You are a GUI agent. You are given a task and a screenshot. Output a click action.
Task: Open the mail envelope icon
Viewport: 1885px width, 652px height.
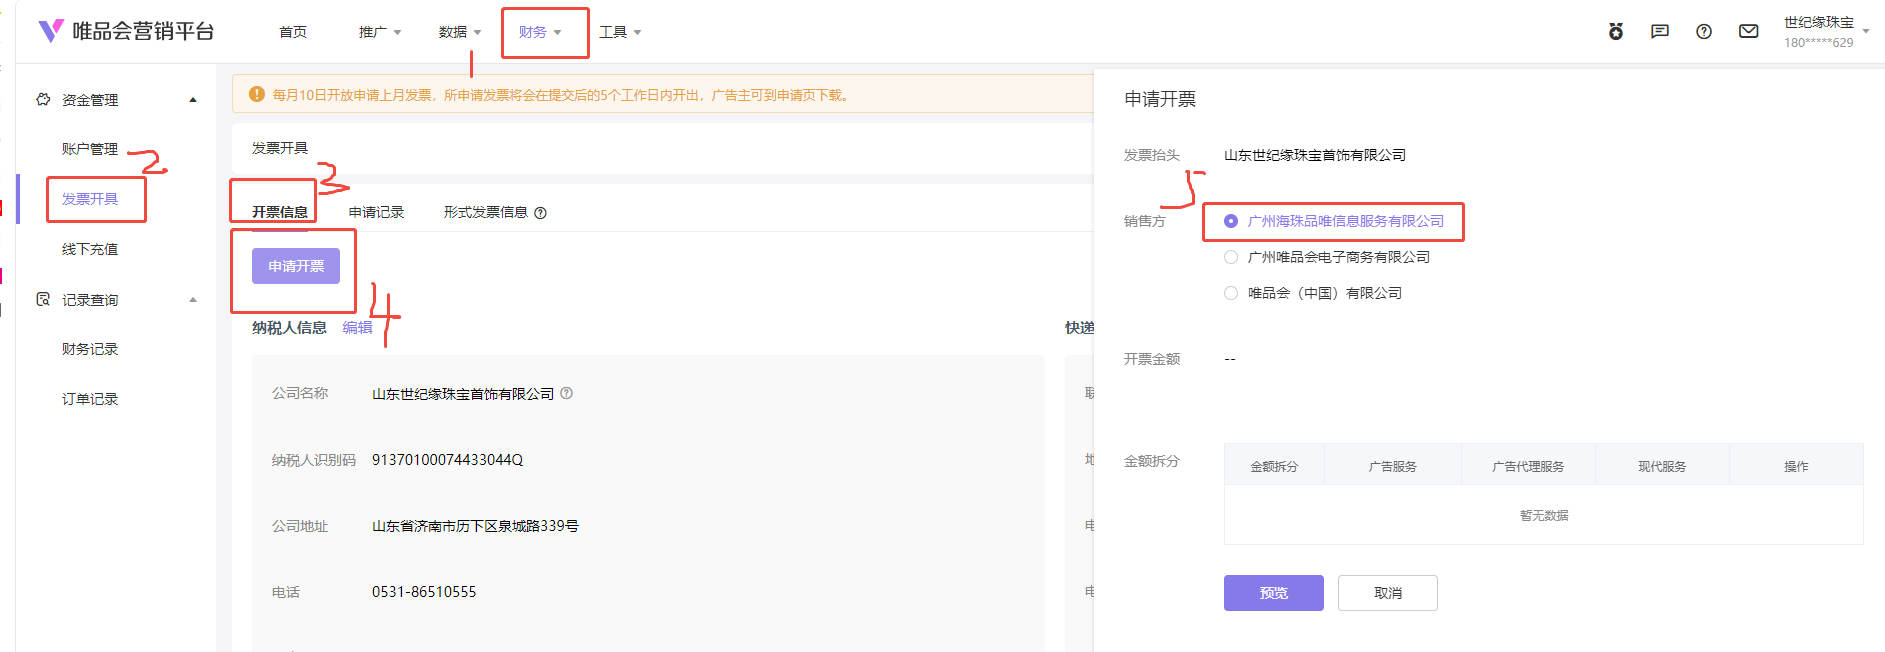point(1748,32)
